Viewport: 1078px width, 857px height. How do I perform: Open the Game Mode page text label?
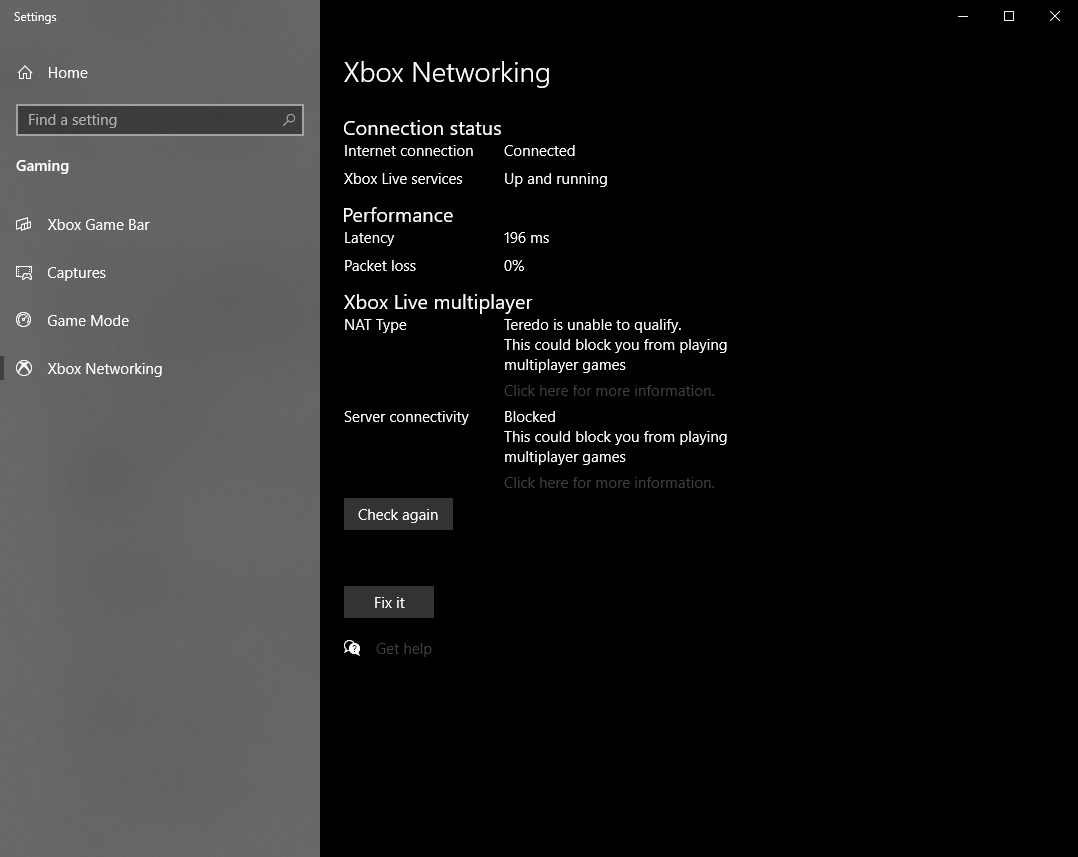pos(88,321)
